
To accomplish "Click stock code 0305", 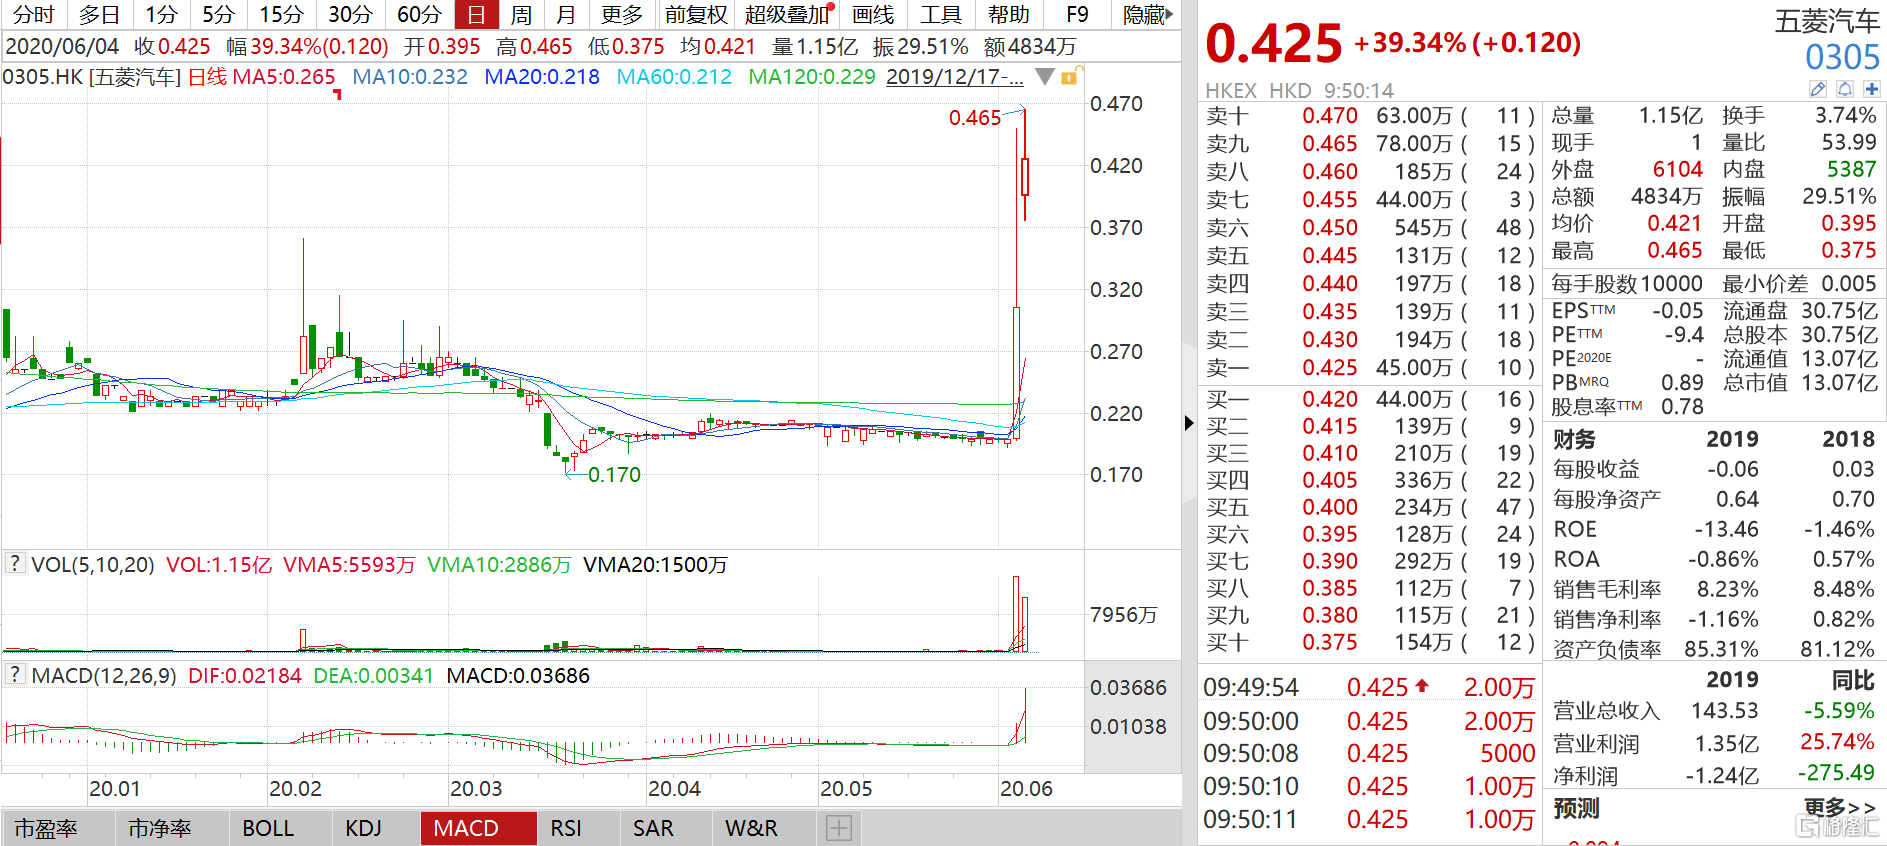I will click(x=1842, y=57).
